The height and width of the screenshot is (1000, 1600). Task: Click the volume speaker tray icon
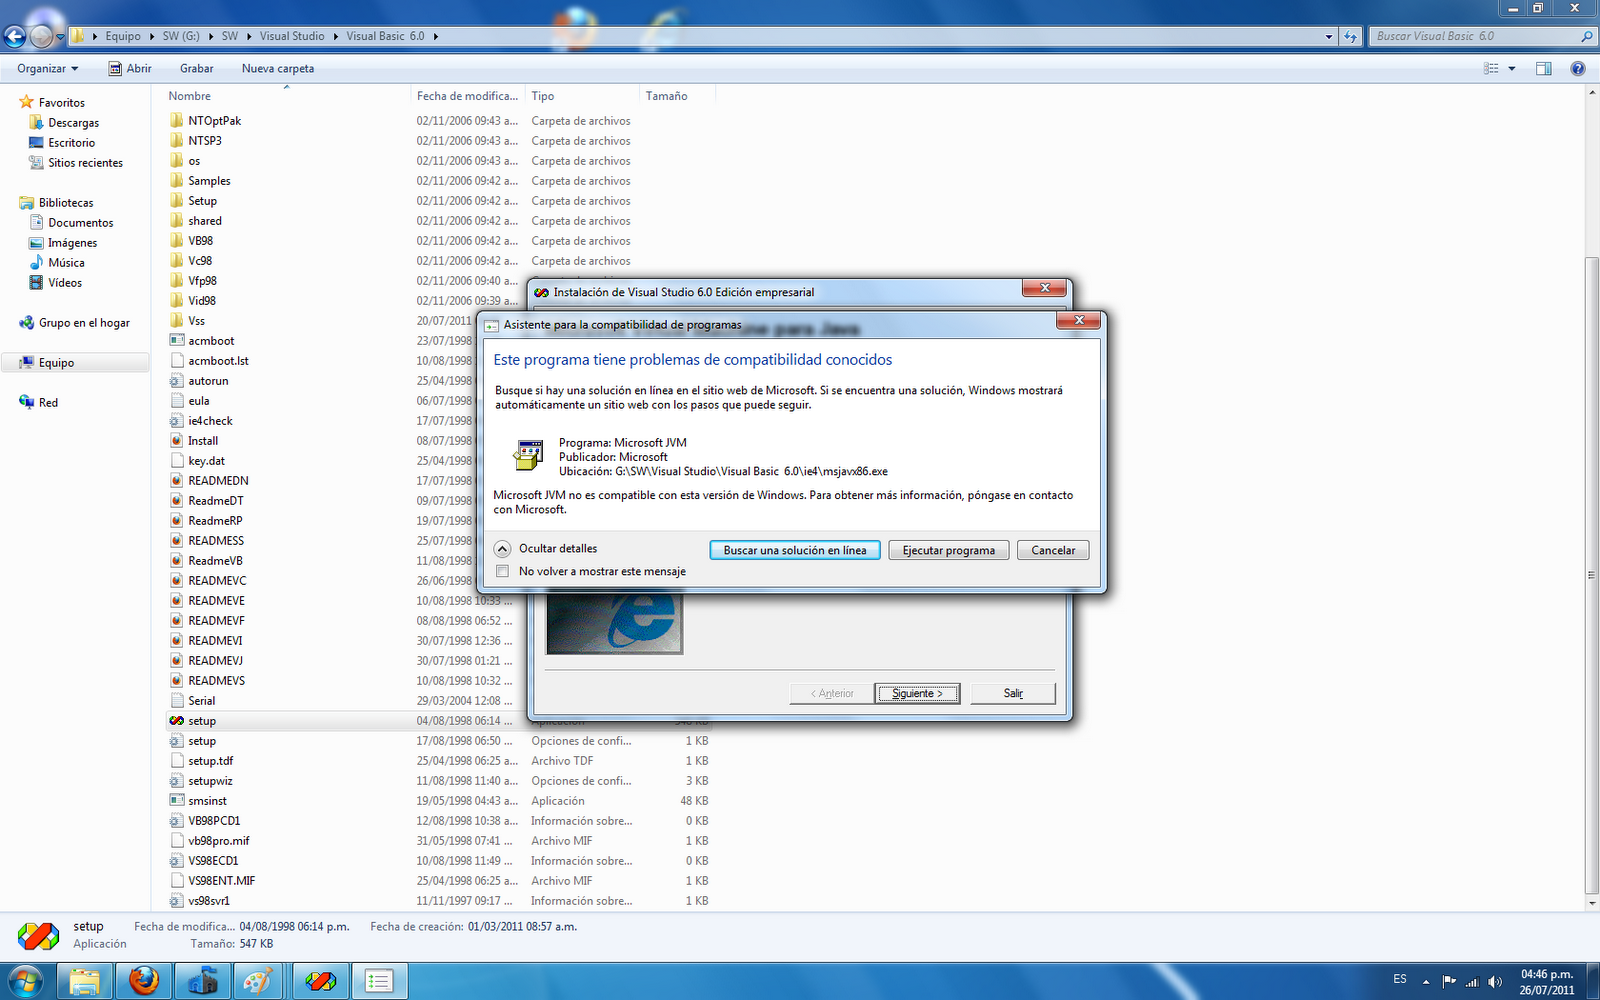point(1495,981)
